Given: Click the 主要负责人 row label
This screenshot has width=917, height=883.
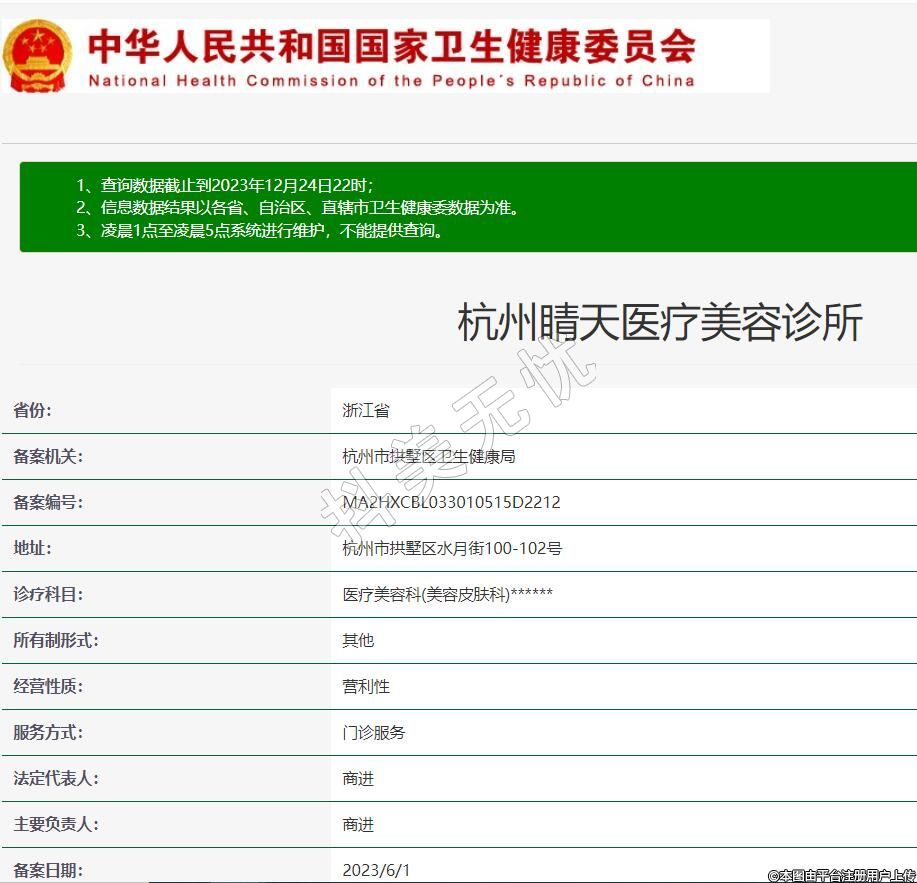Looking at the screenshot, I should (56, 824).
